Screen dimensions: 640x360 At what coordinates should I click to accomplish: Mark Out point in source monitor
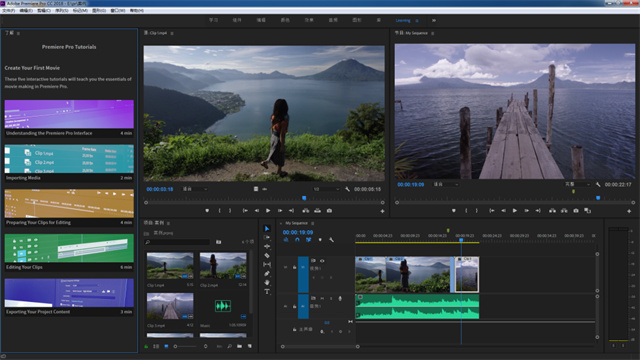[230, 211]
